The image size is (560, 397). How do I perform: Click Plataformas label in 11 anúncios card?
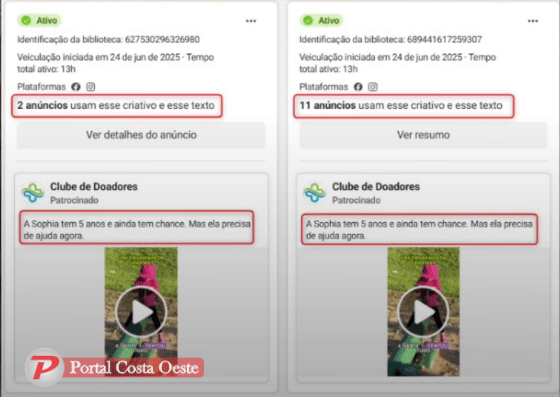[324, 87]
